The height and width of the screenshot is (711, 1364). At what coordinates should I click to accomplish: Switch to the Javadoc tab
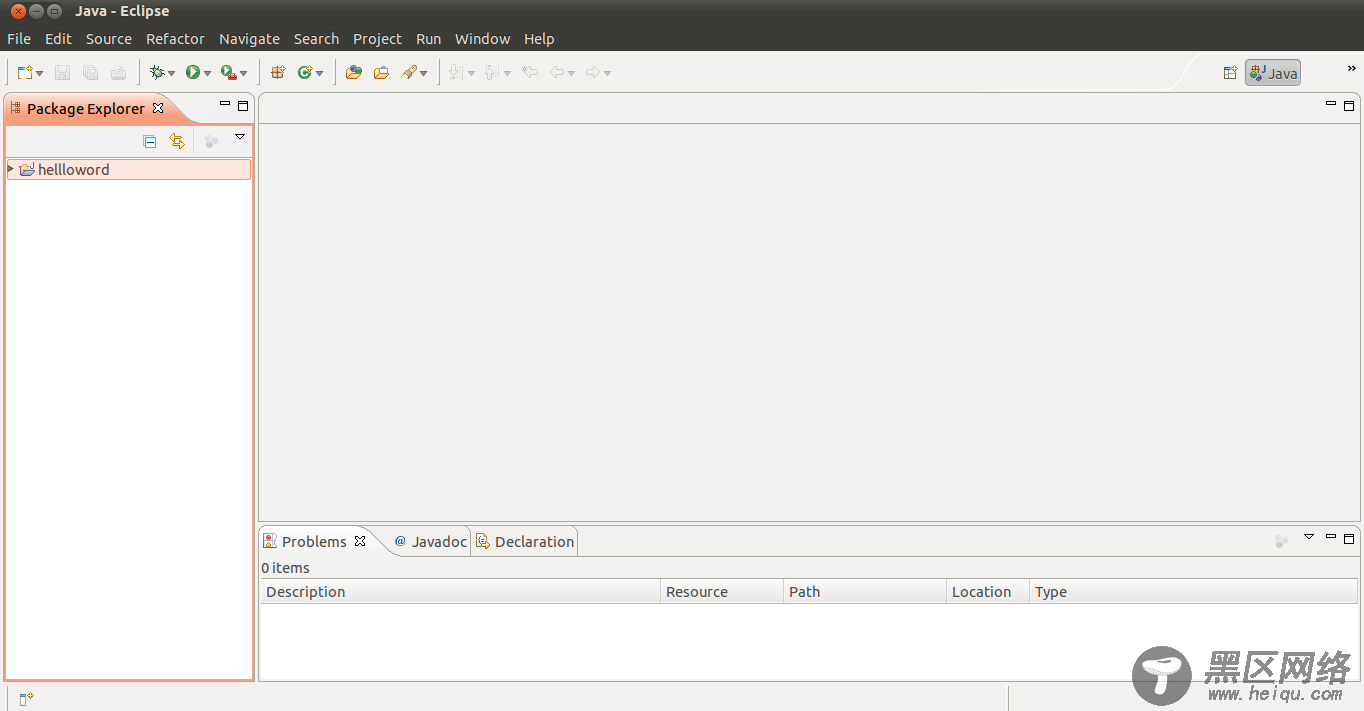[430, 541]
